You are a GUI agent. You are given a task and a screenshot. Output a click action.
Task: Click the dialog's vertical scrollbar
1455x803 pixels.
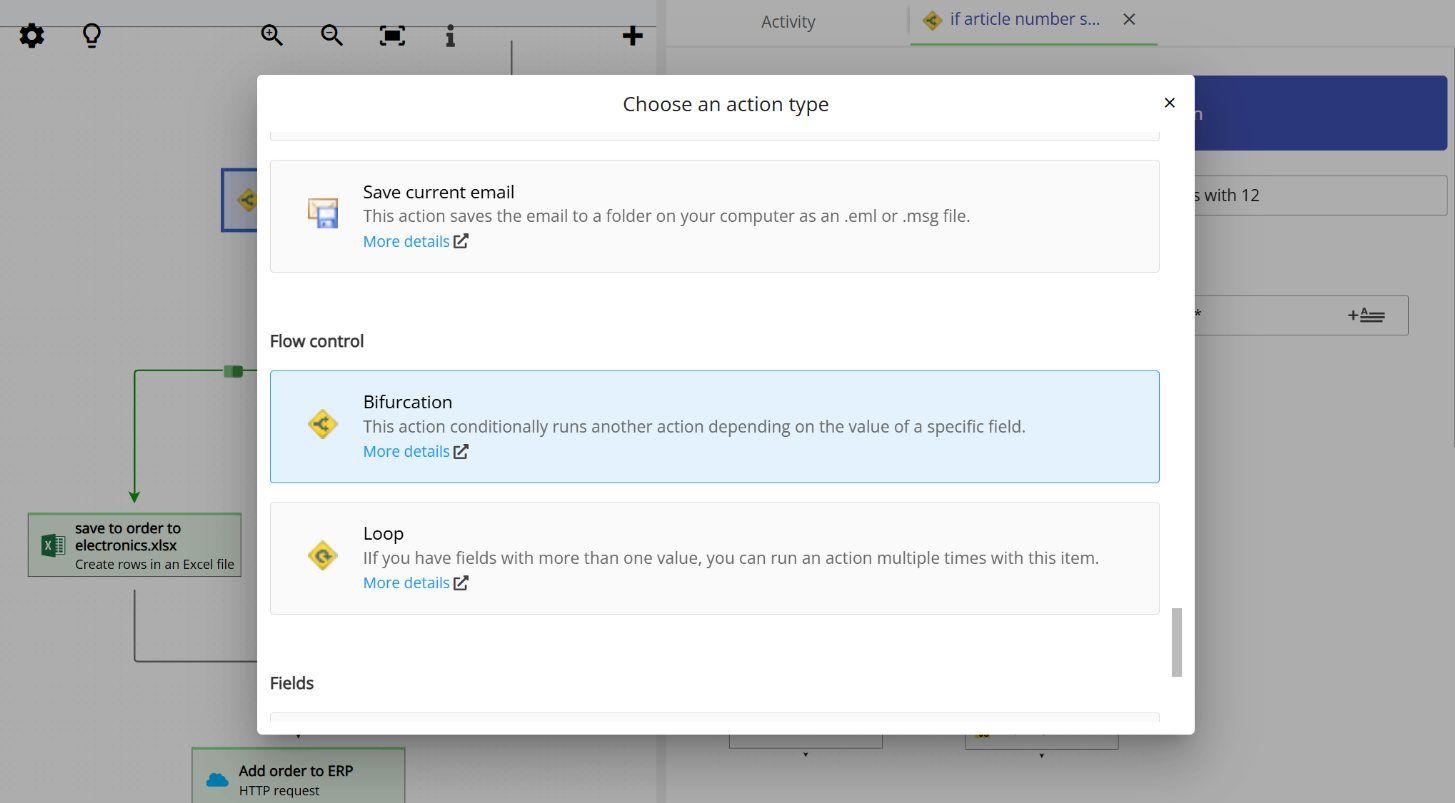pyautogui.click(x=1176, y=645)
